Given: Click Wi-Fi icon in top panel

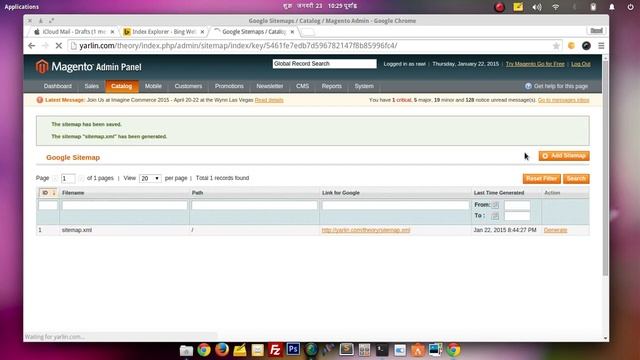Looking at the screenshot, I should (x=556, y=7).
